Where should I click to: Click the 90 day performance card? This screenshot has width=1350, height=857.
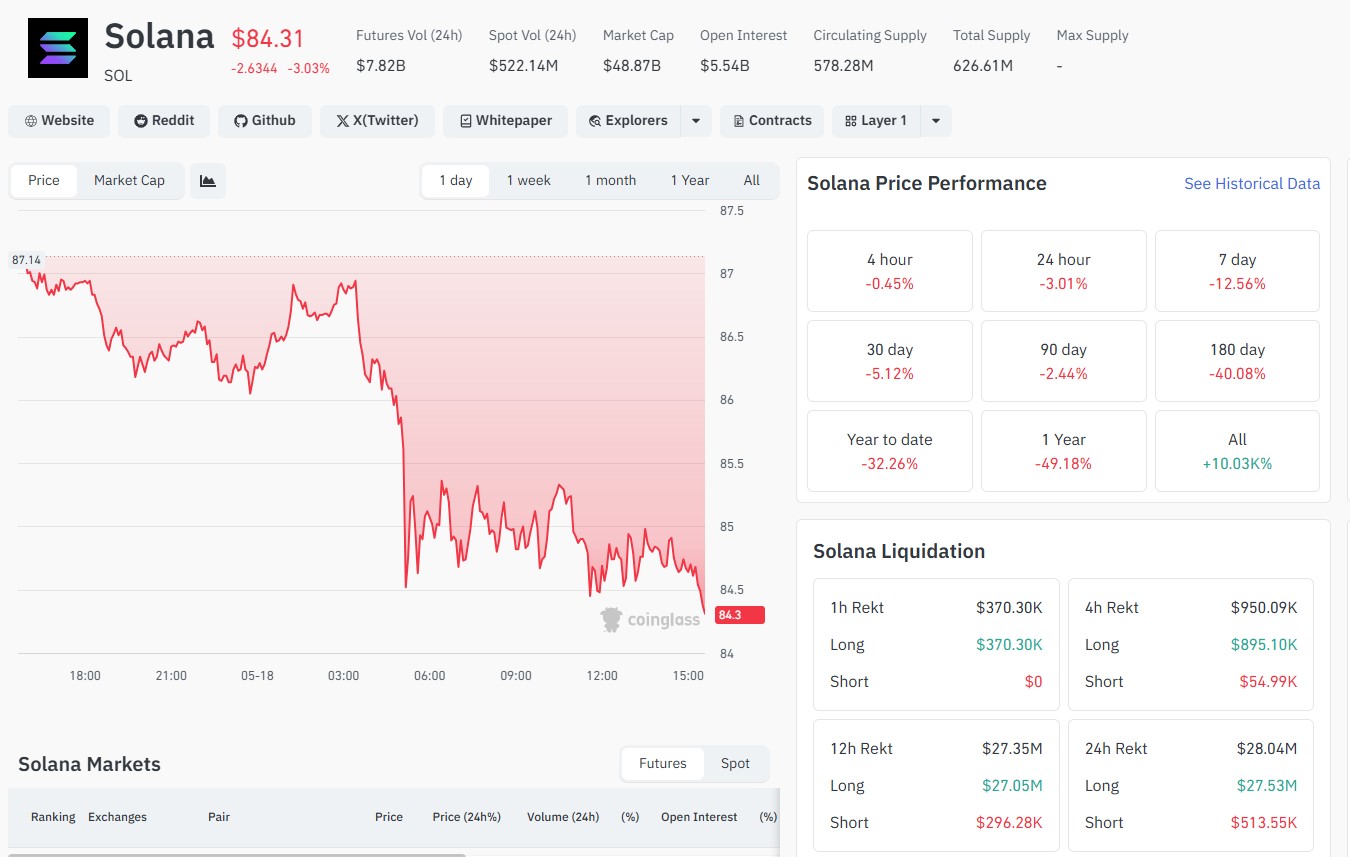[x=1063, y=361]
